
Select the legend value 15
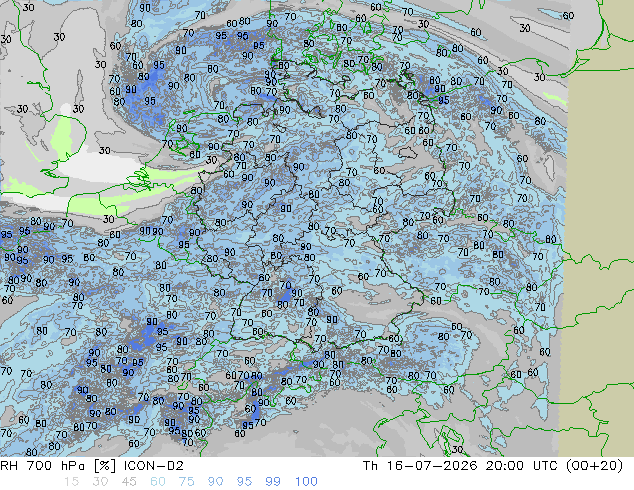click(x=71, y=482)
